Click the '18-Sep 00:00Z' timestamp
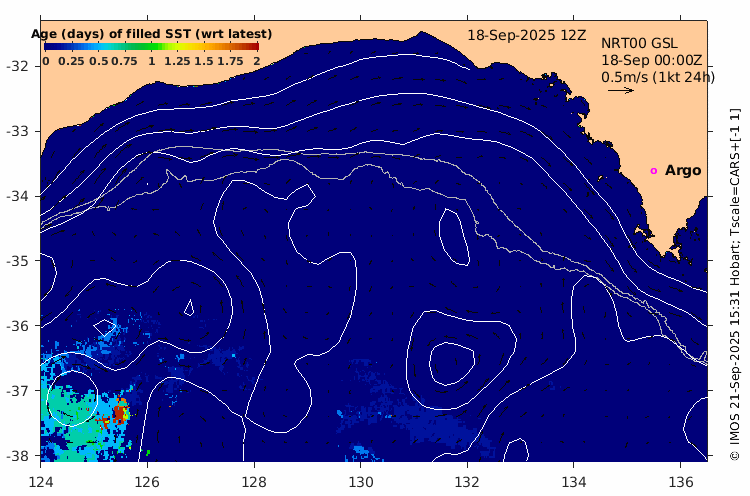Screen dimensions: 750x496 click(x=651, y=60)
